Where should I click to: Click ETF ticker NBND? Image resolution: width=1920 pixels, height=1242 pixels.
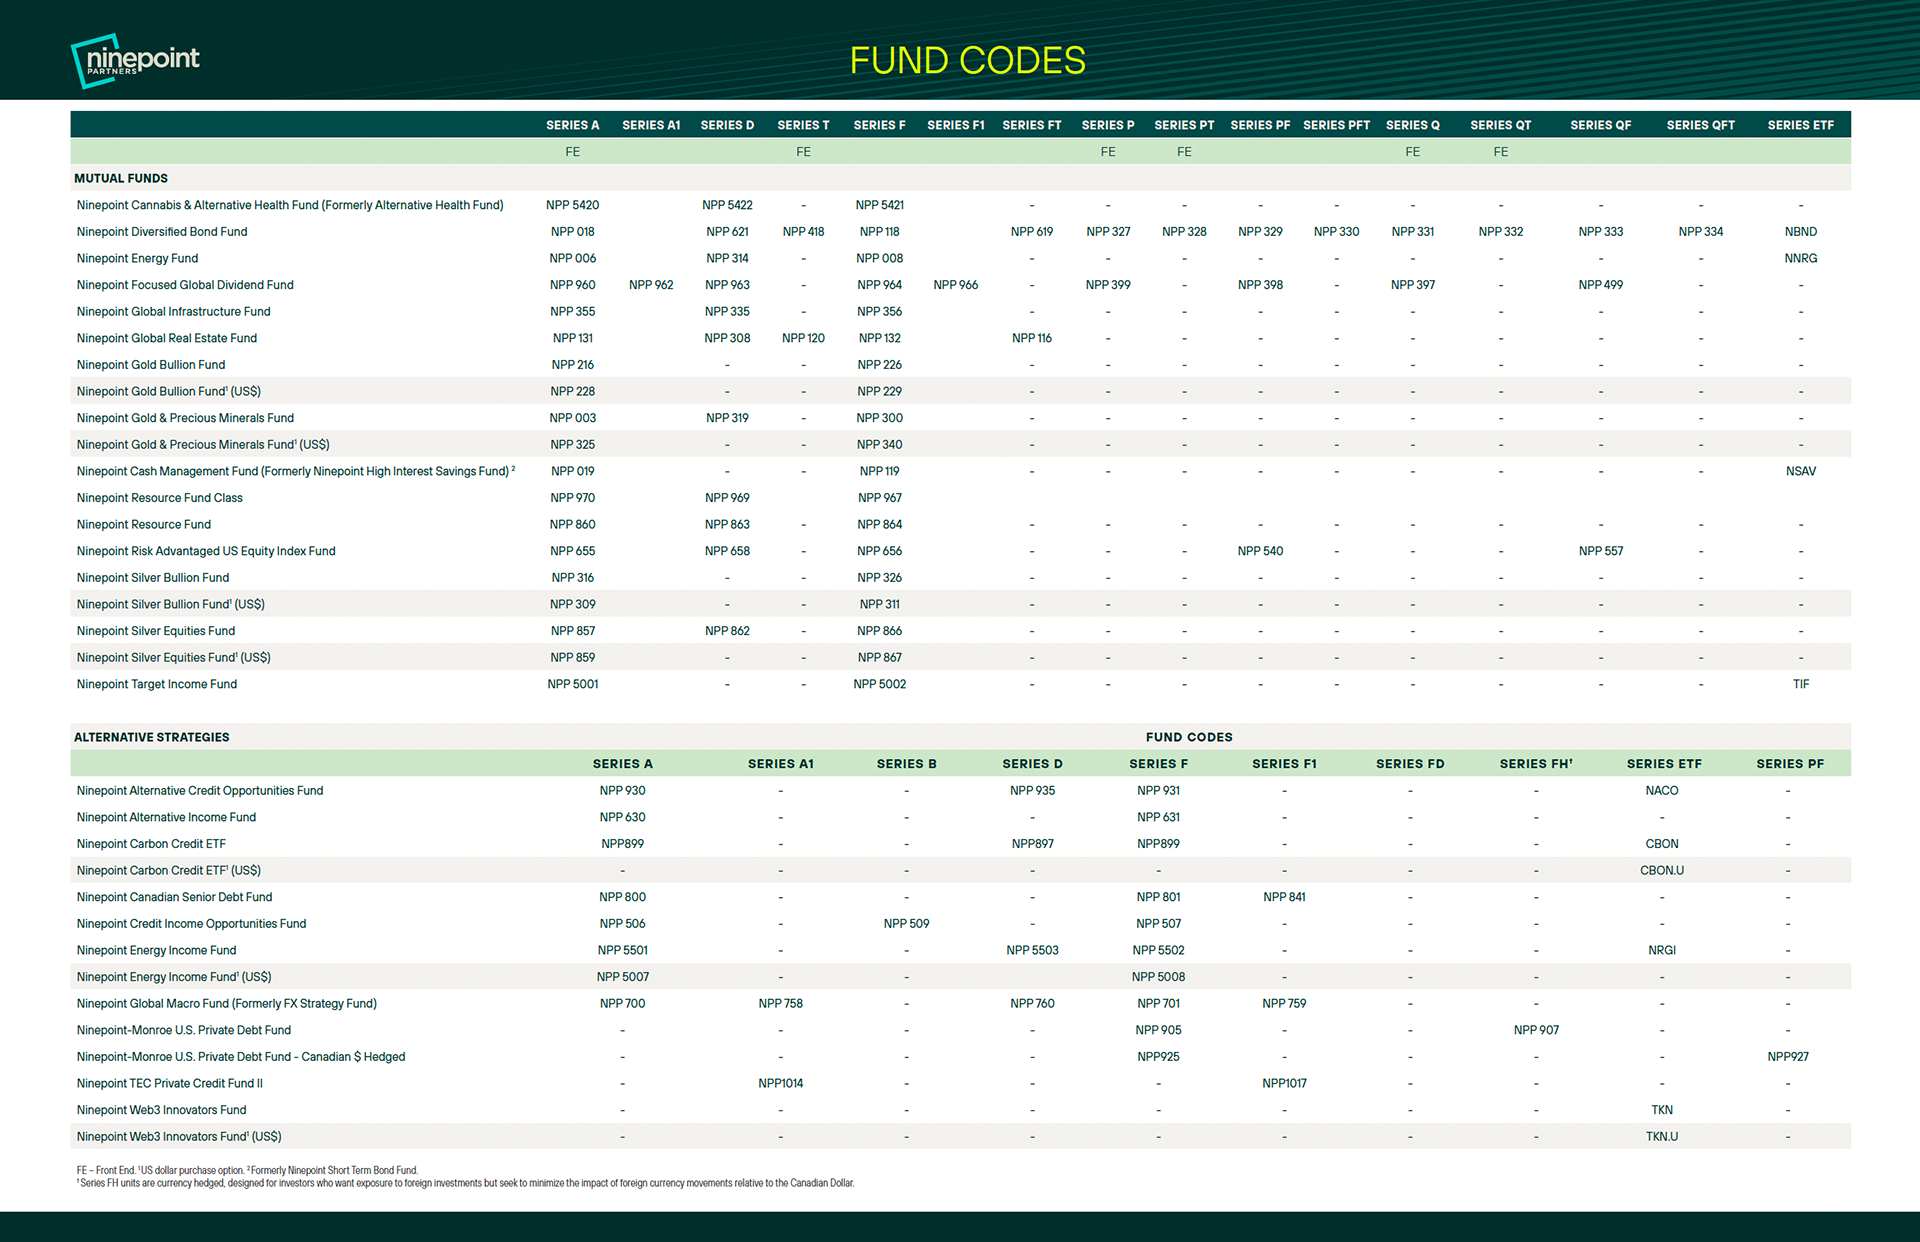[1800, 232]
